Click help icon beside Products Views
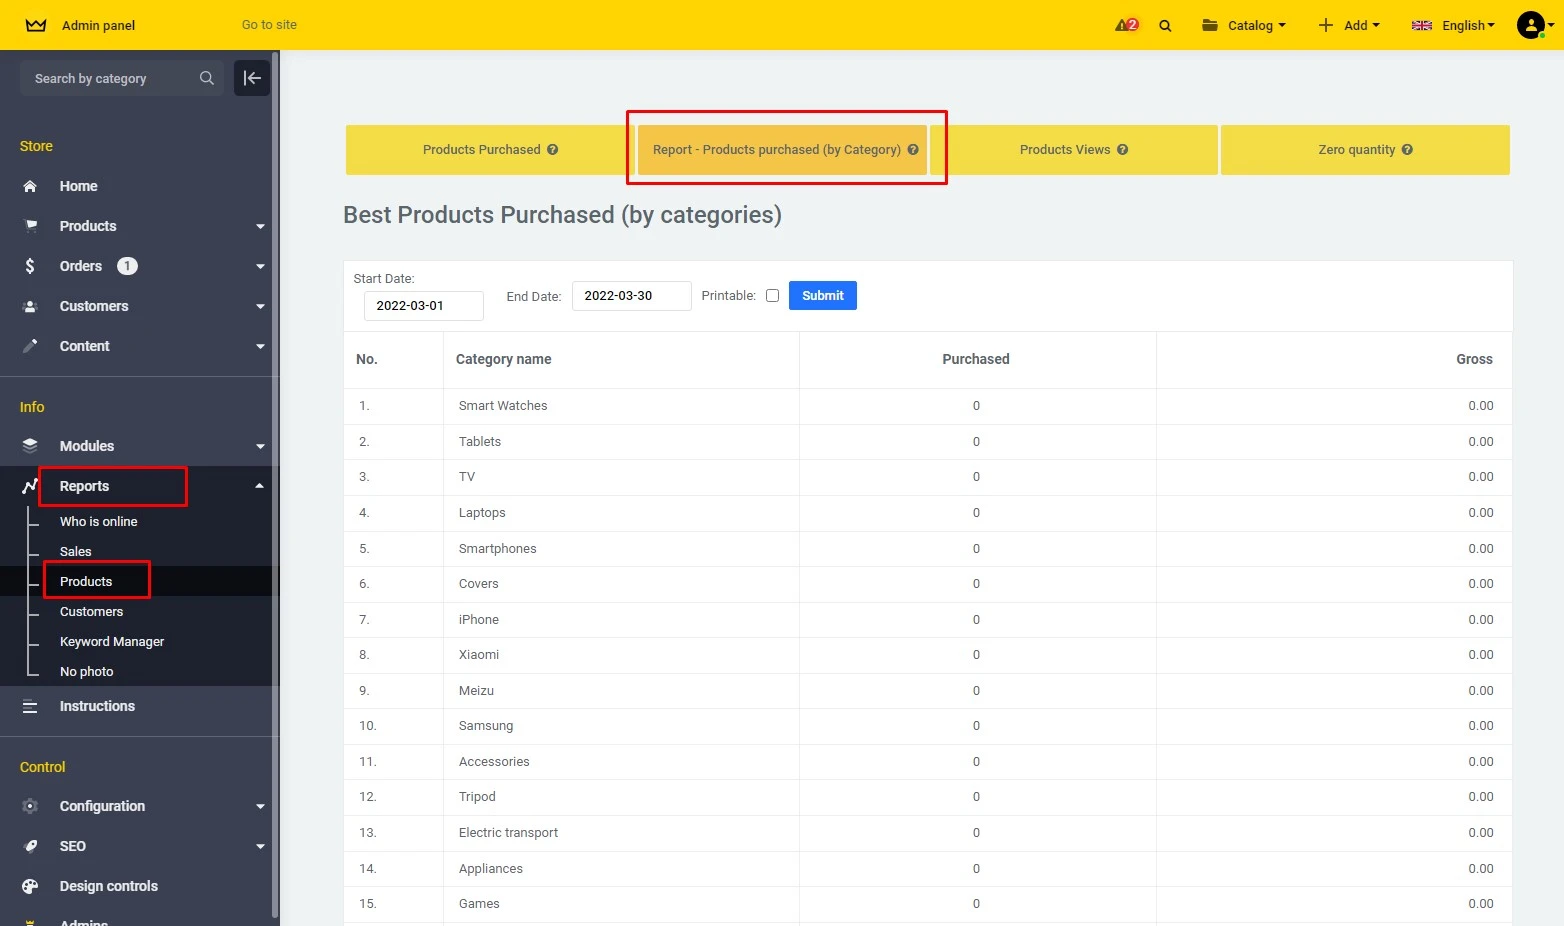The image size is (1564, 926). (1122, 150)
